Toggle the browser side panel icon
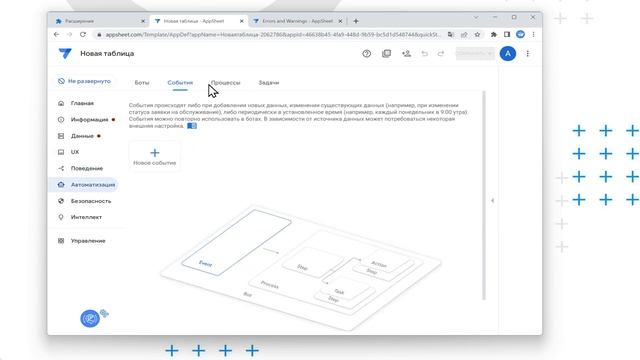This screenshot has height=360, width=640. click(x=507, y=35)
